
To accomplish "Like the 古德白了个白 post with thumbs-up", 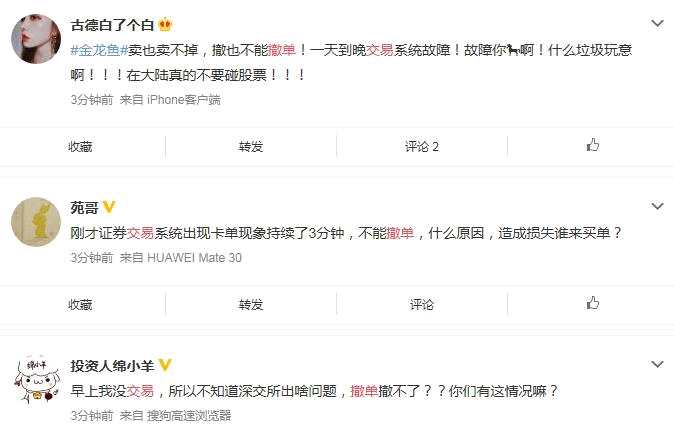I will click(x=593, y=145).
